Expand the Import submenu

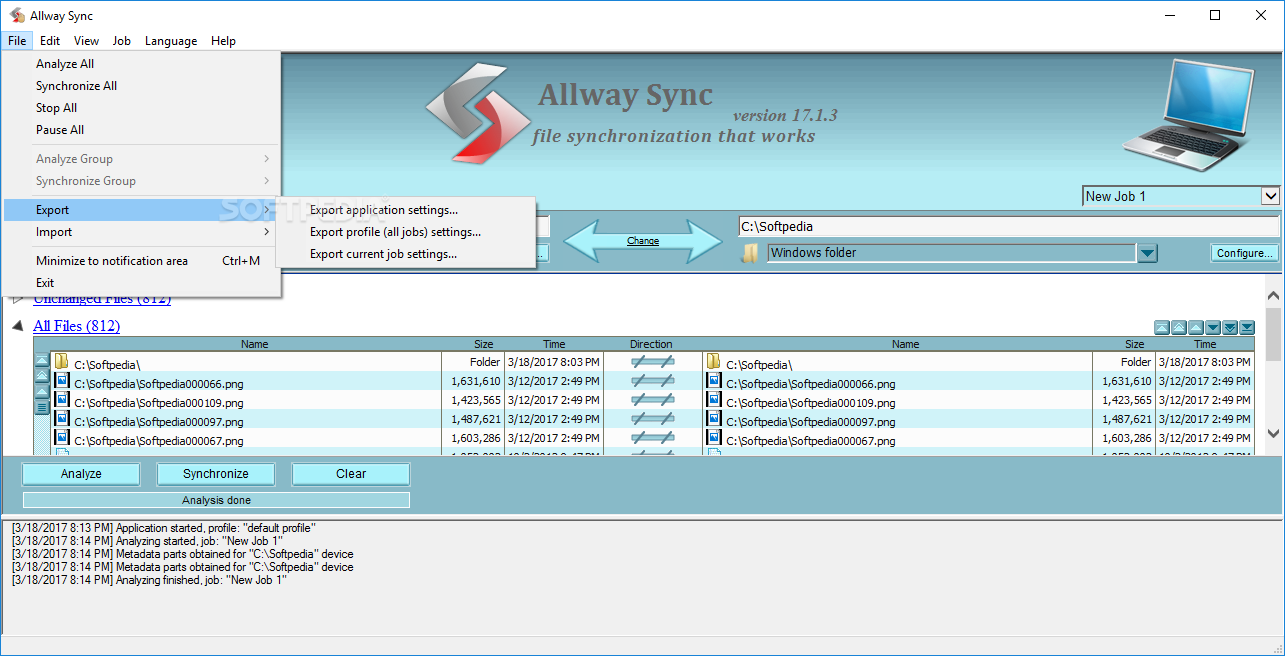(x=141, y=232)
